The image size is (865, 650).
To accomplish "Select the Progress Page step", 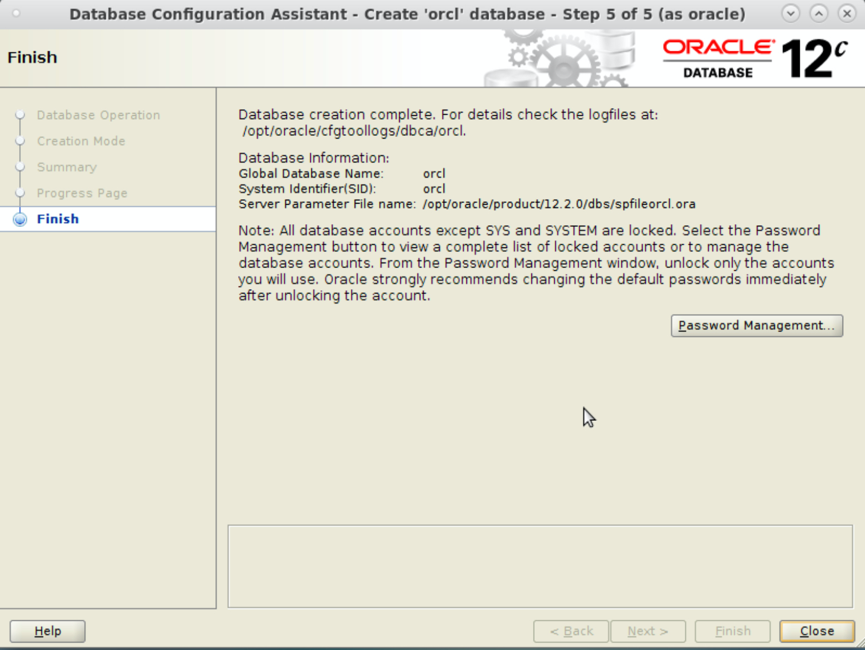I will pos(82,193).
